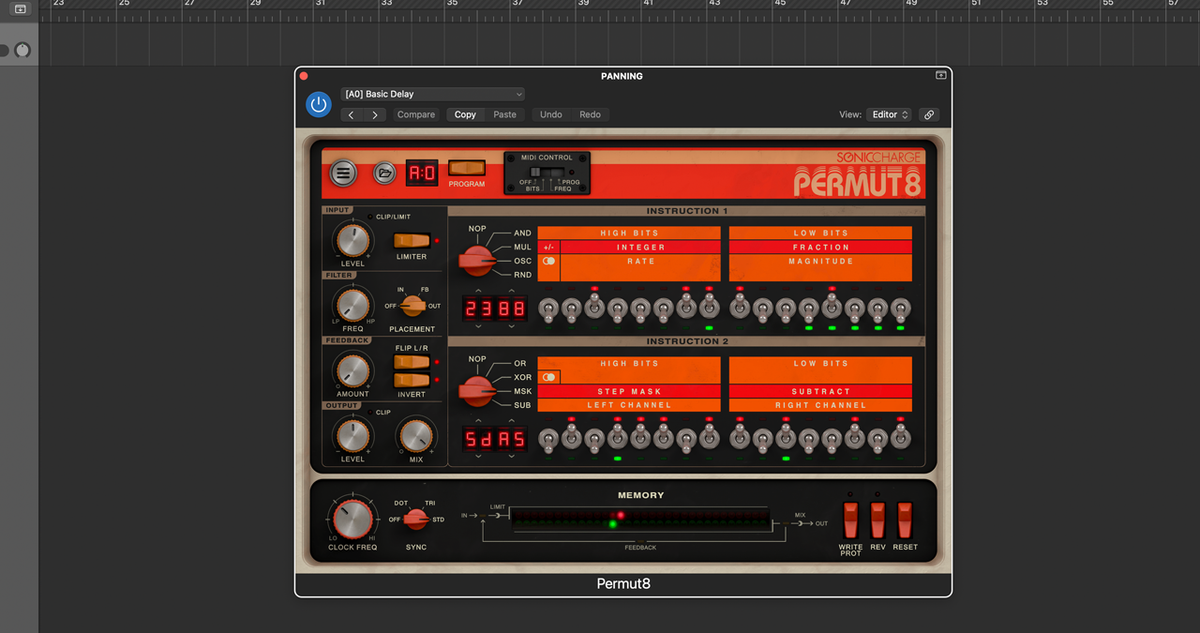The image size is (1200, 633).
Task: Open the [A0] Basic Delay preset dropdown
Action: pos(432,93)
